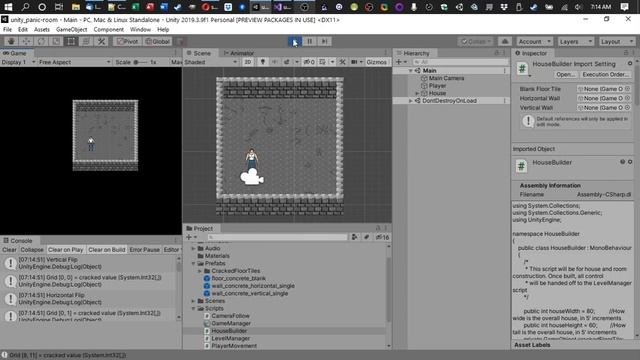Open the Display 1 dropdown in Game view

click(18, 62)
